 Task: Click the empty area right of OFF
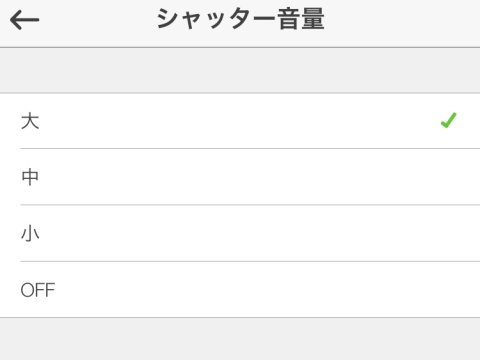pyautogui.click(x=268, y=290)
